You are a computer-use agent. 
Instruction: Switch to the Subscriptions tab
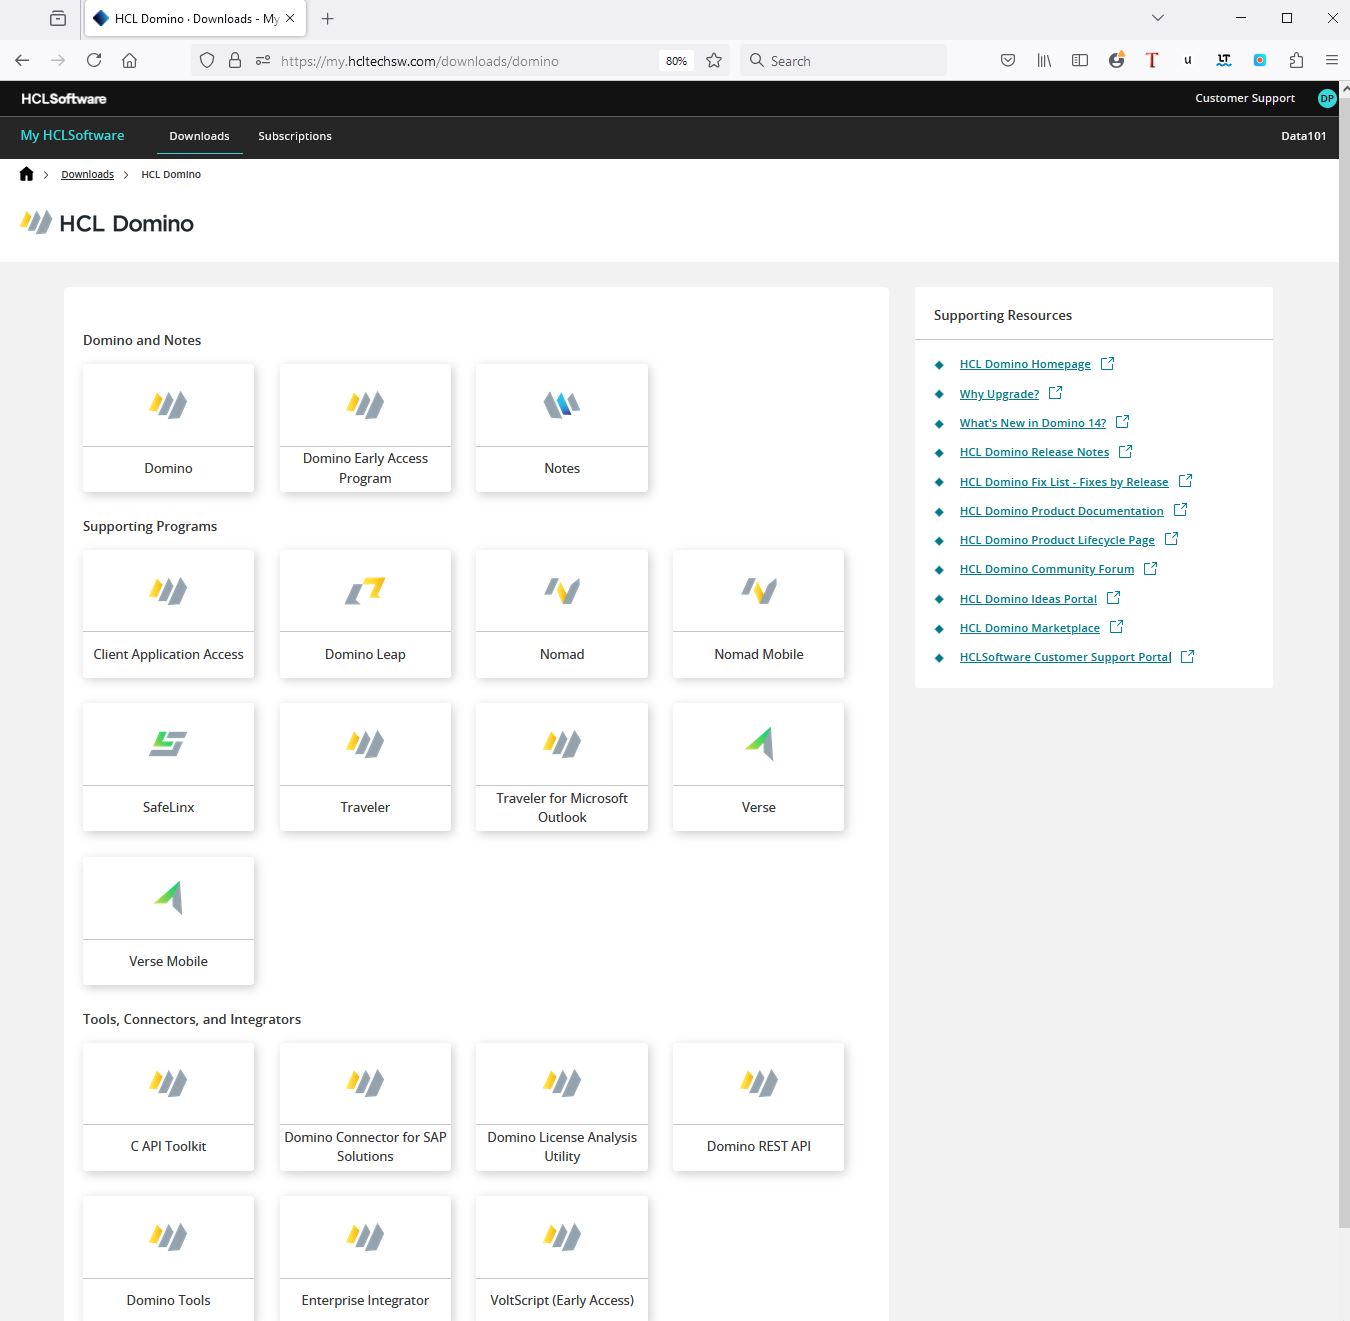coord(294,136)
